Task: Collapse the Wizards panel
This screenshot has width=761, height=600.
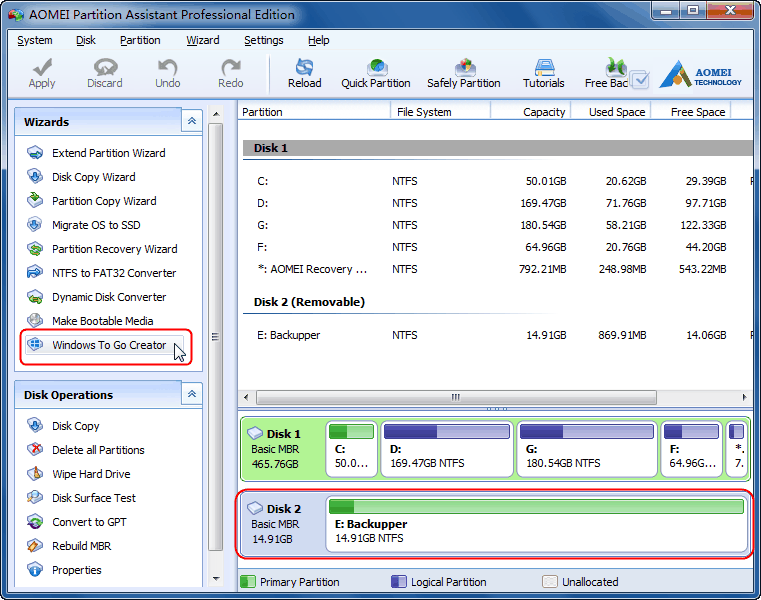Action: 192,121
